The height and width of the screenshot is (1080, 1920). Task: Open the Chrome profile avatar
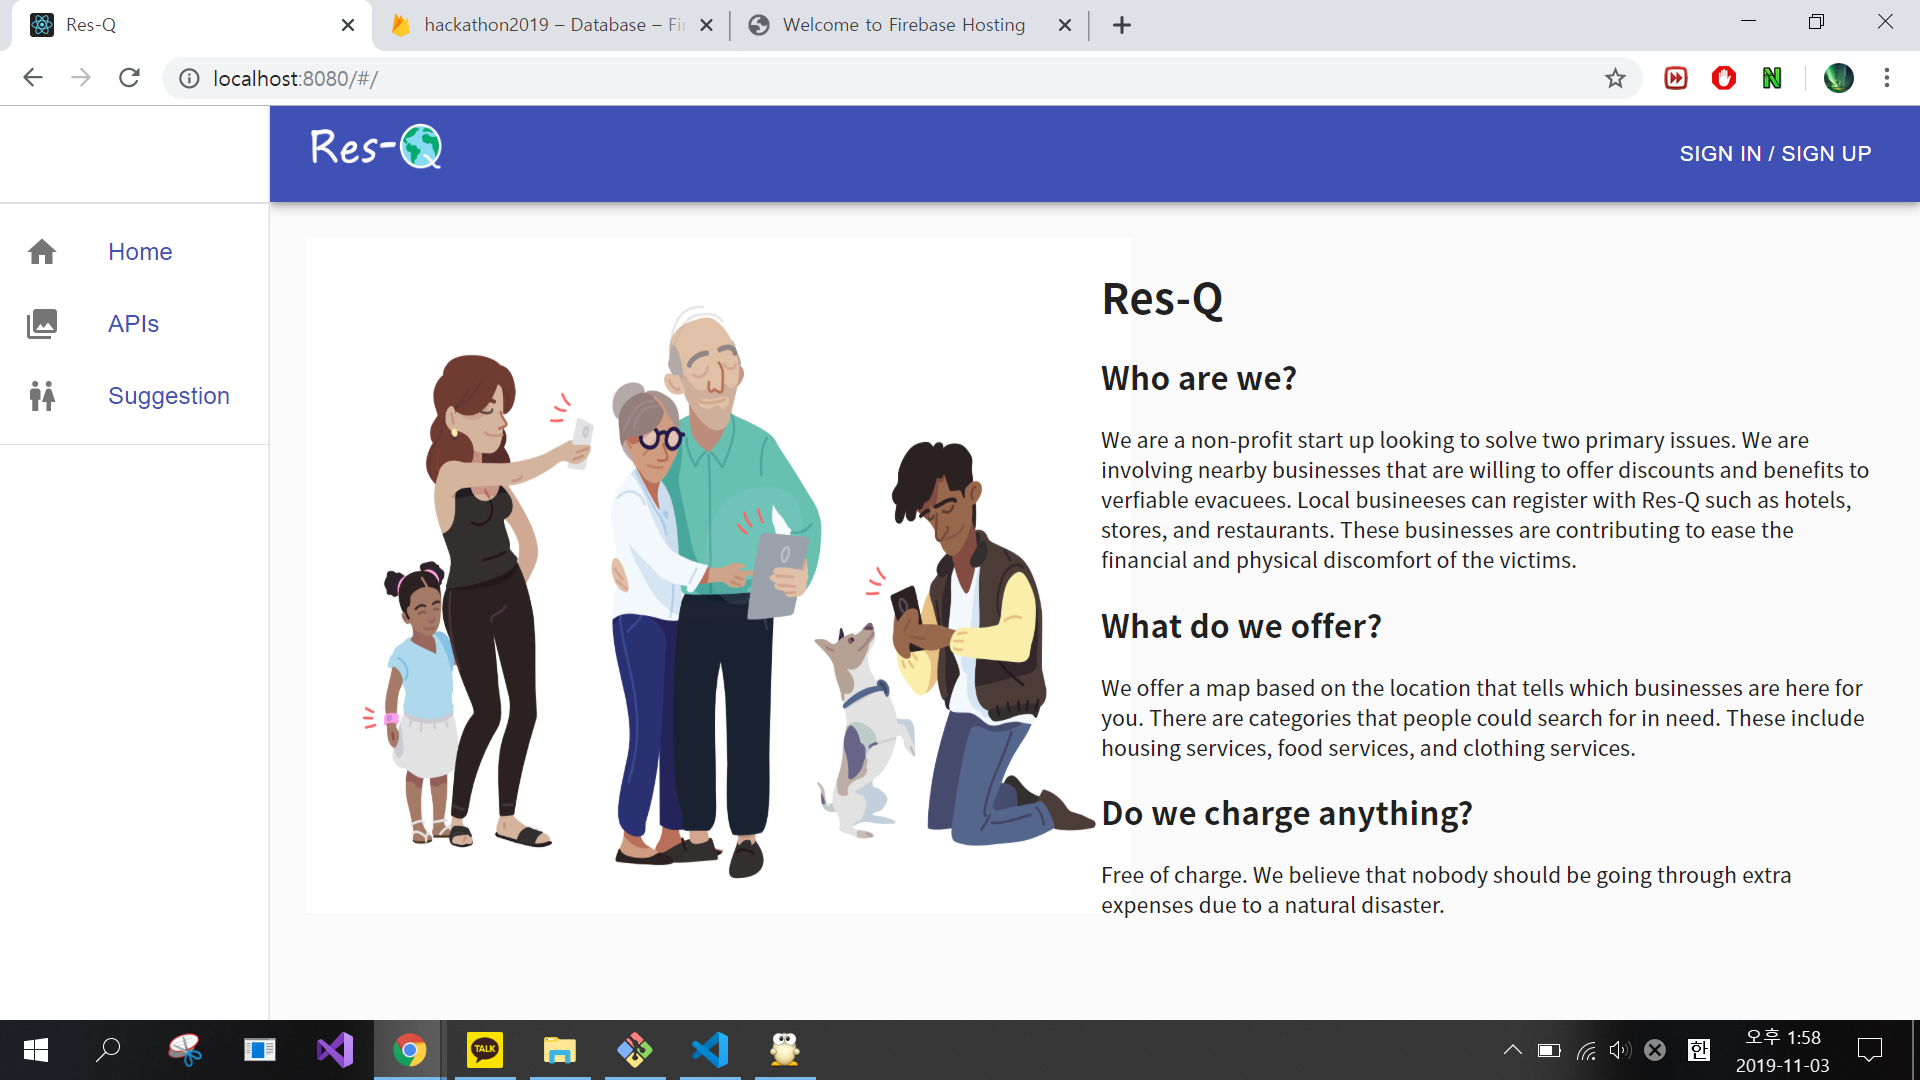coord(1838,78)
